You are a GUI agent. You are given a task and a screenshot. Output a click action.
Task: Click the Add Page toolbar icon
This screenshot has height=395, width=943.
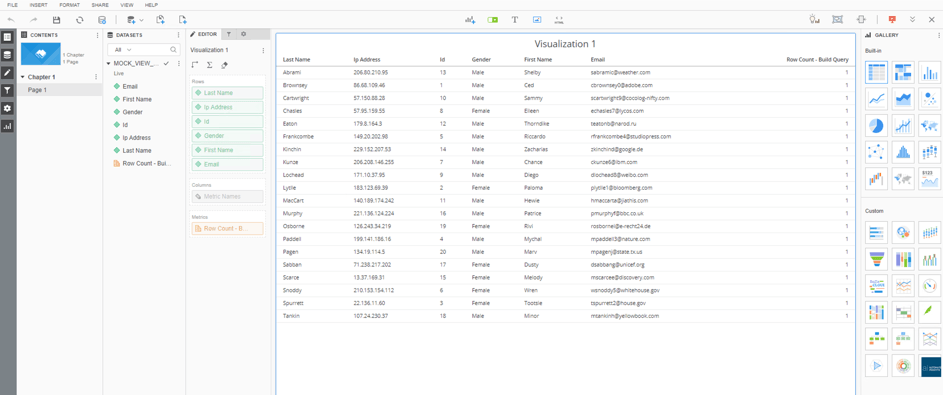(182, 20)
